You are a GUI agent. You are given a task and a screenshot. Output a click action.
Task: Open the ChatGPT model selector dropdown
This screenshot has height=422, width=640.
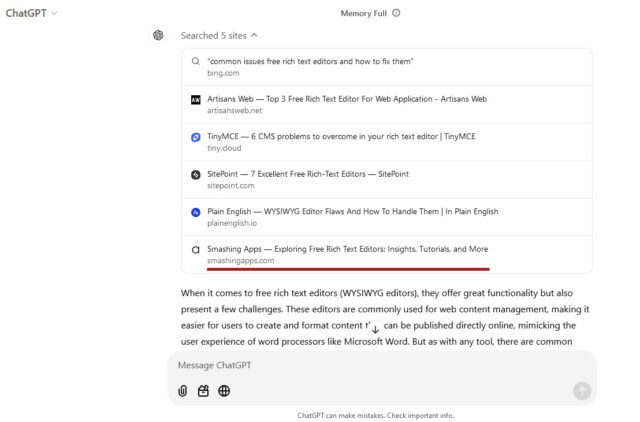(31, 13)
